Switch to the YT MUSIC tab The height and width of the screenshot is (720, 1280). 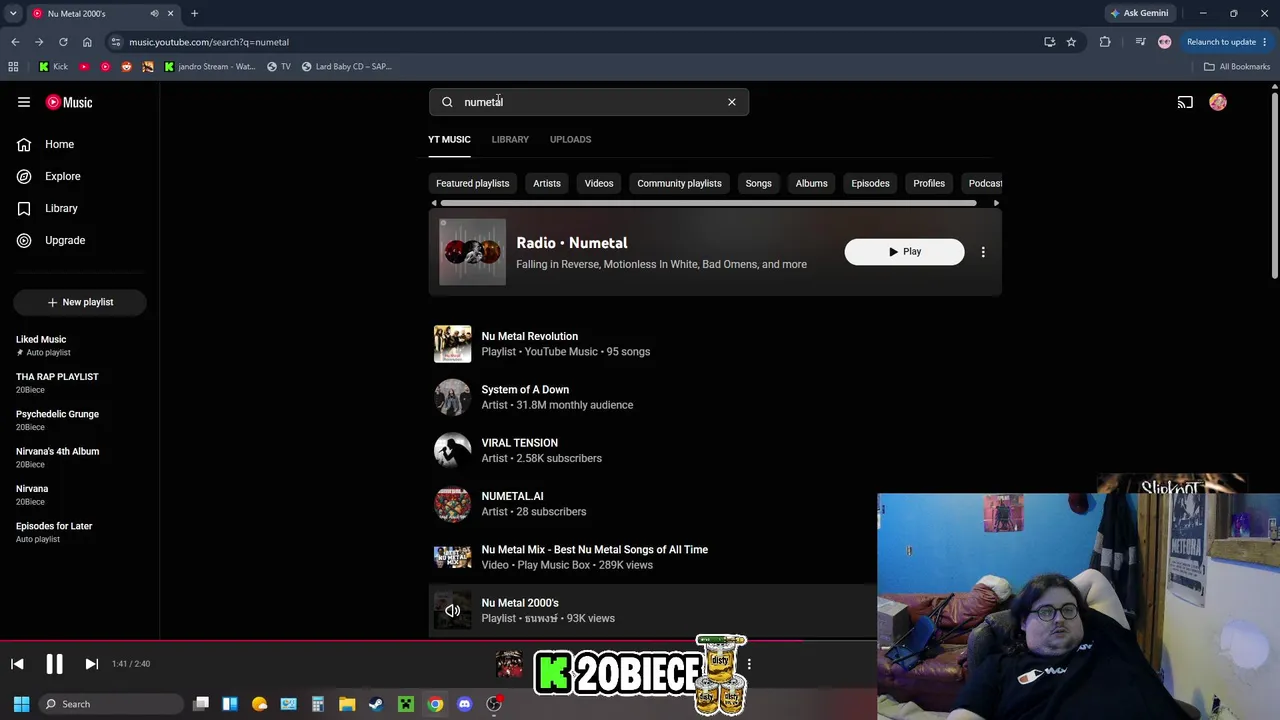(x=449, y=139)
